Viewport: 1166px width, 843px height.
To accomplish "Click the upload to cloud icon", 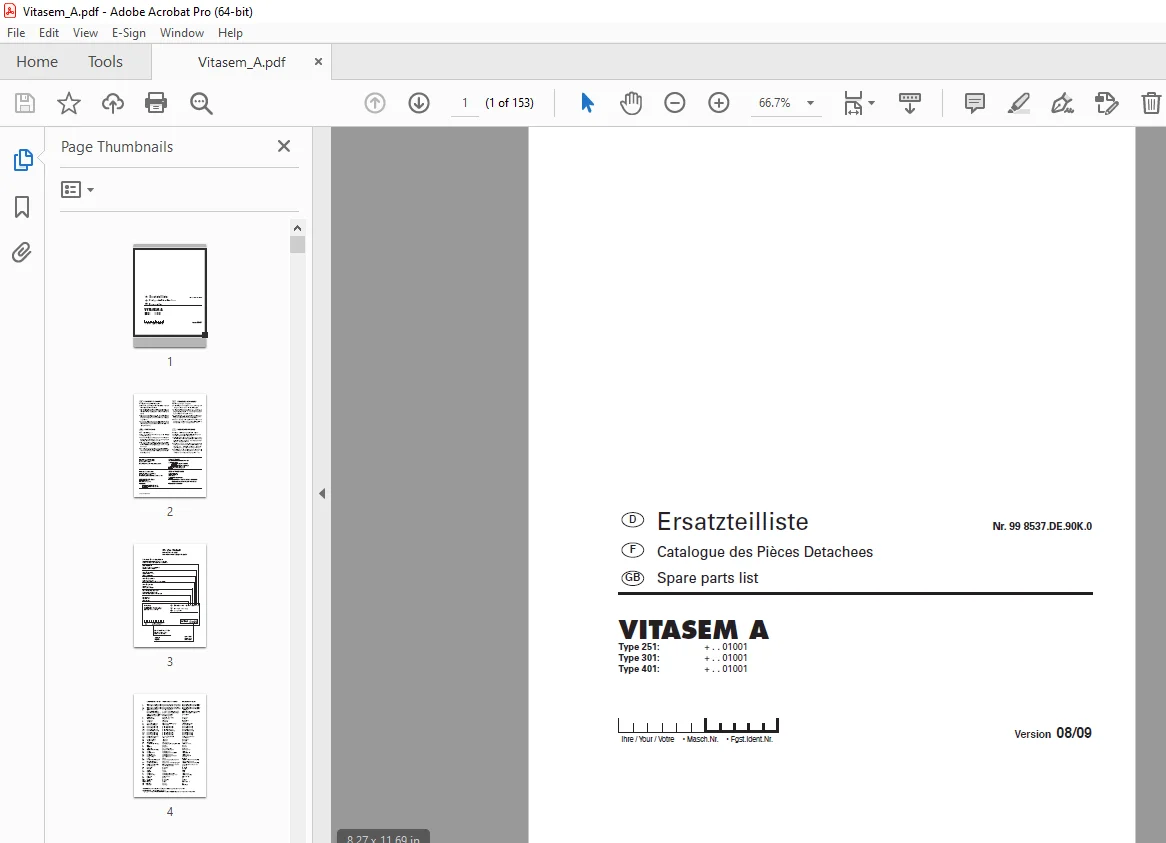I will (112, 103).
